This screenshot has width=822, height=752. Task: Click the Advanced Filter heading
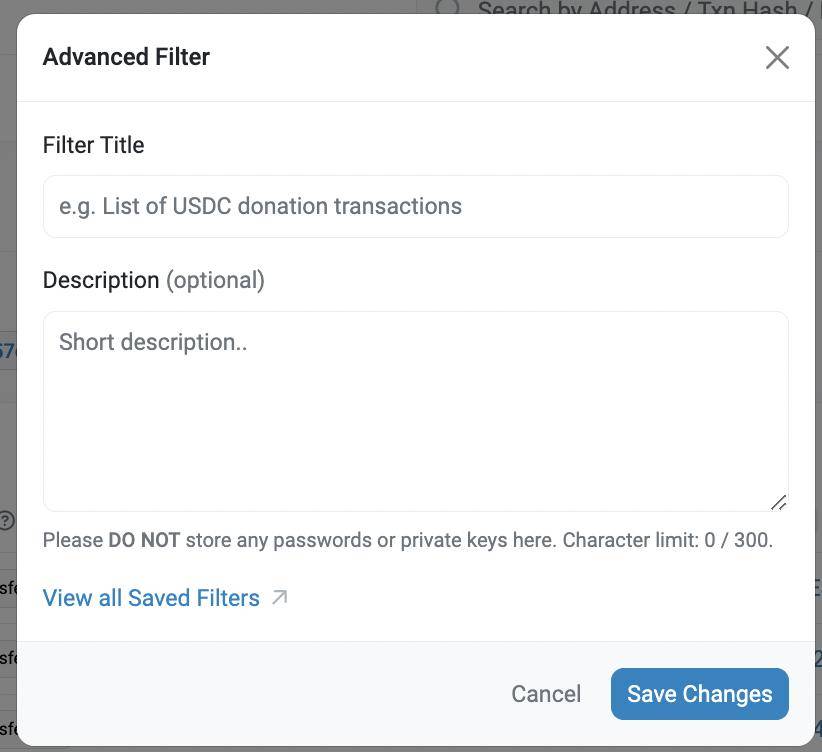[x=126, y=57]
